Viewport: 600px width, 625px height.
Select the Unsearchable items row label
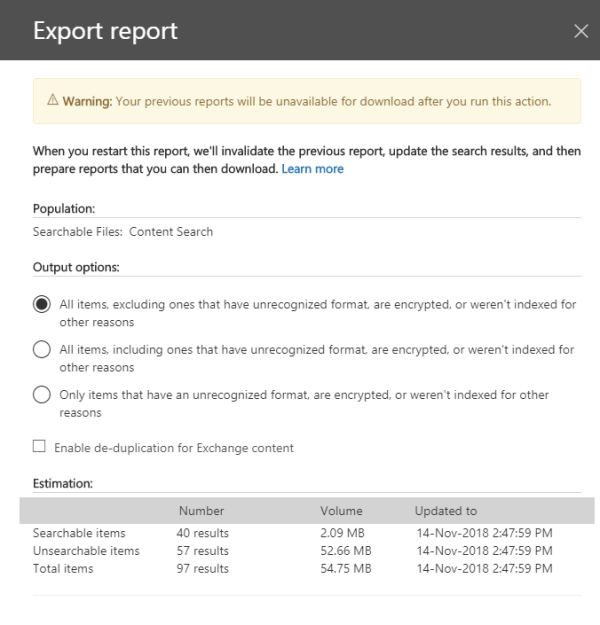(86, 551)
